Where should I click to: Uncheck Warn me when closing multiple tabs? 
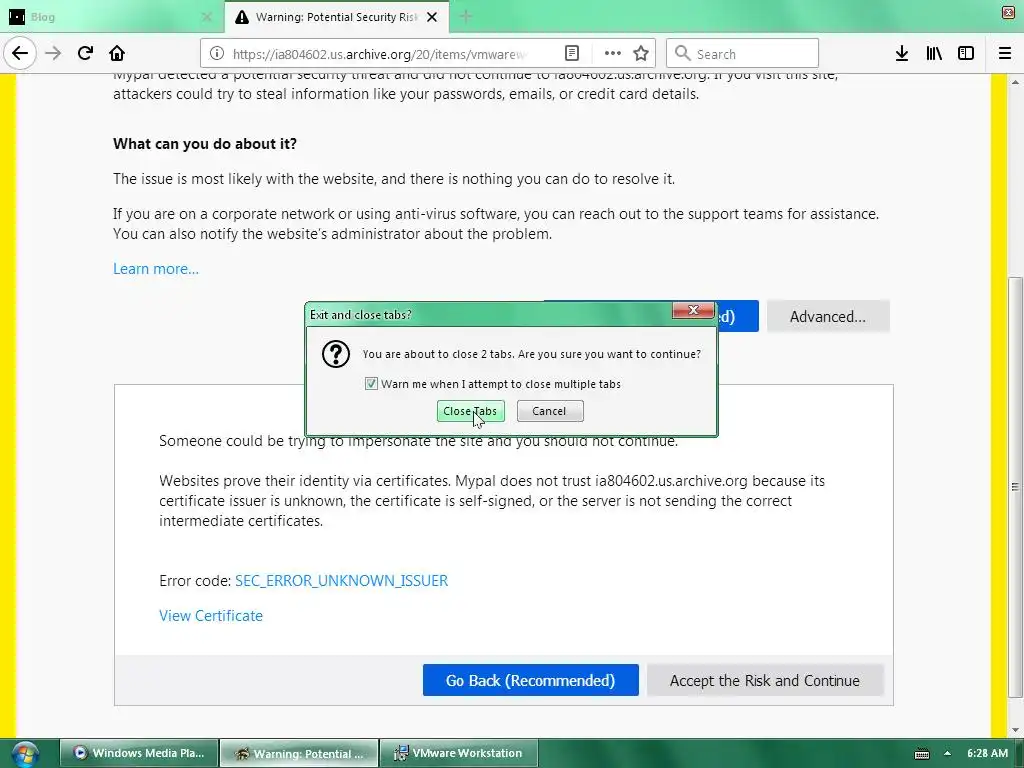pyautogui.click(x=371, y=384)
